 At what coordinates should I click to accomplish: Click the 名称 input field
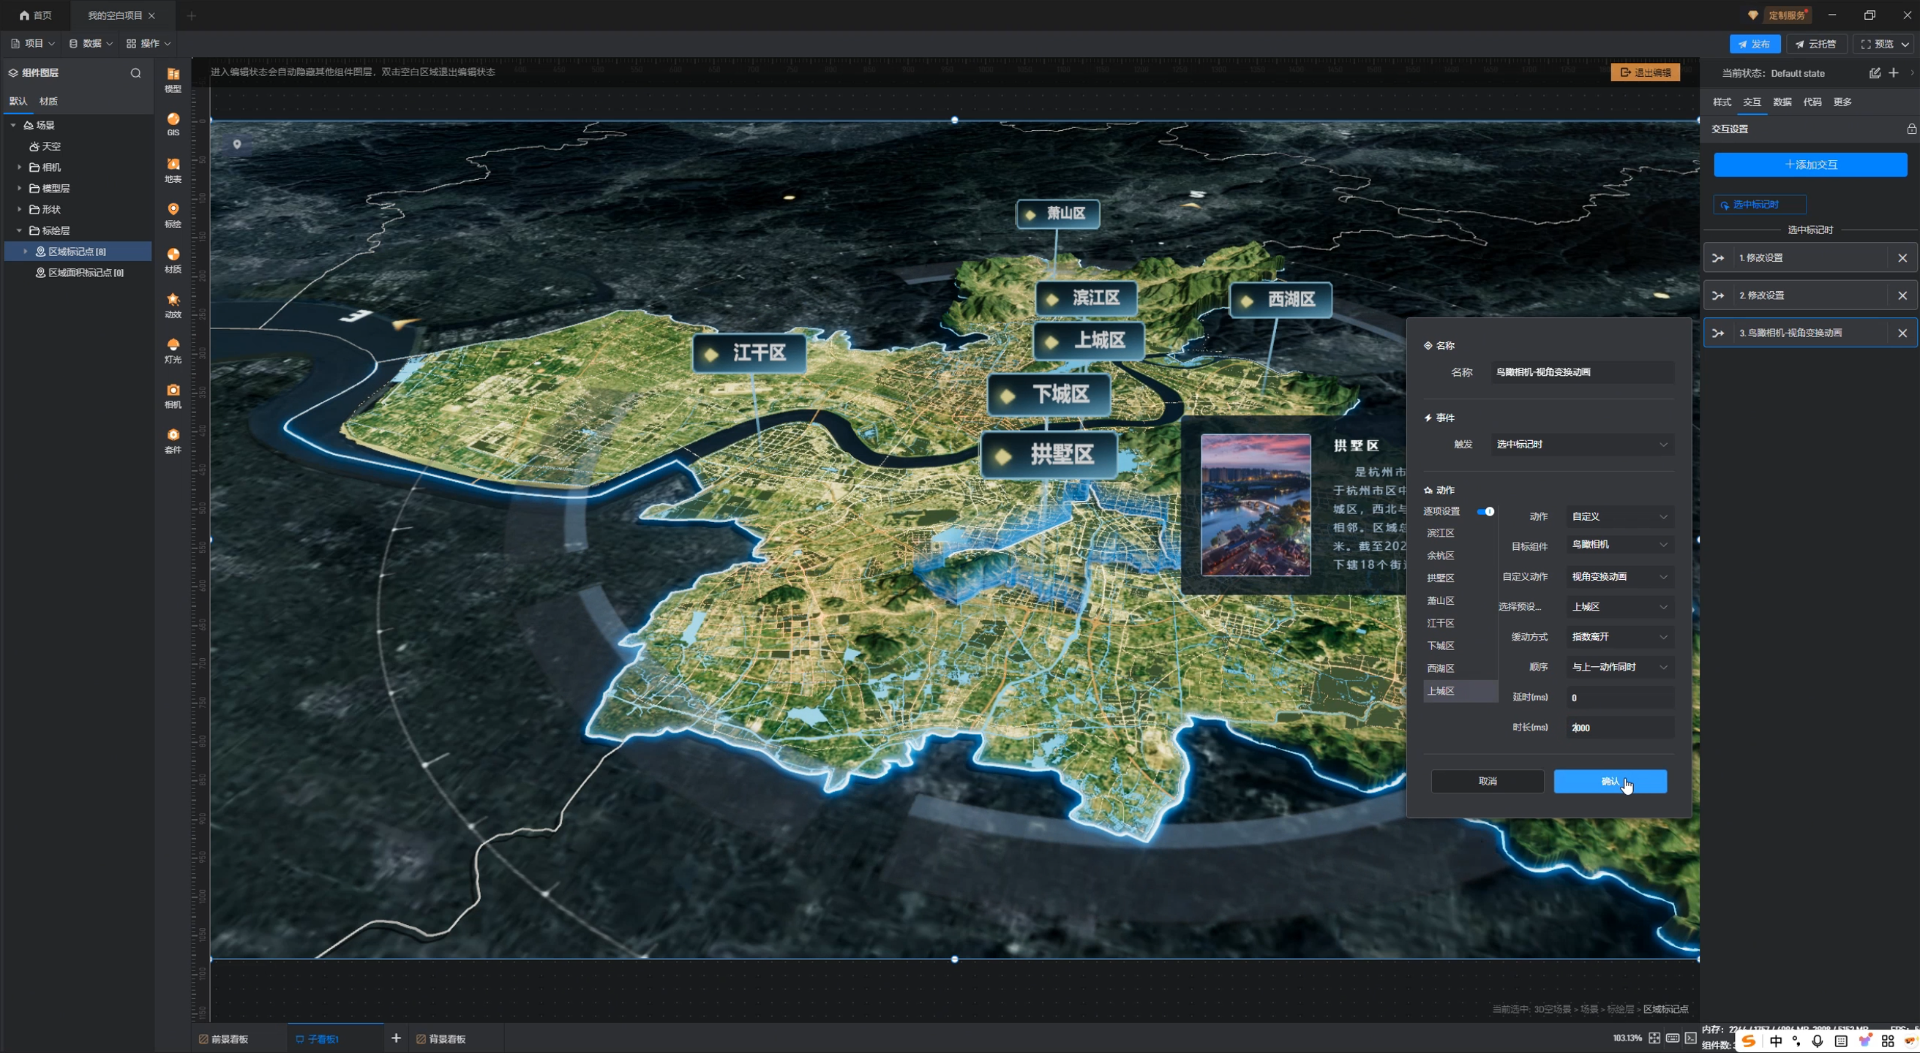1582,372
